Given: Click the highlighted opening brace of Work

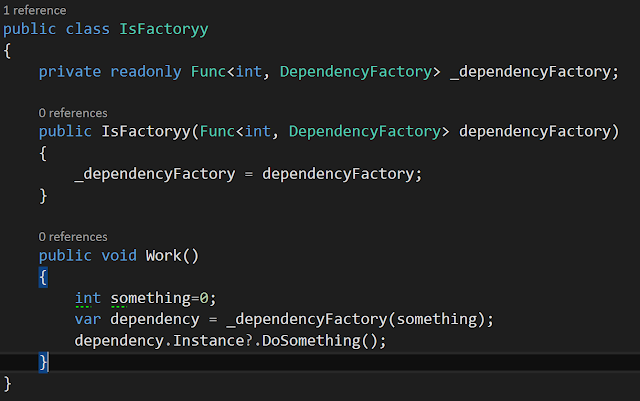Looking at the screenshot, I should pos(43,277).
